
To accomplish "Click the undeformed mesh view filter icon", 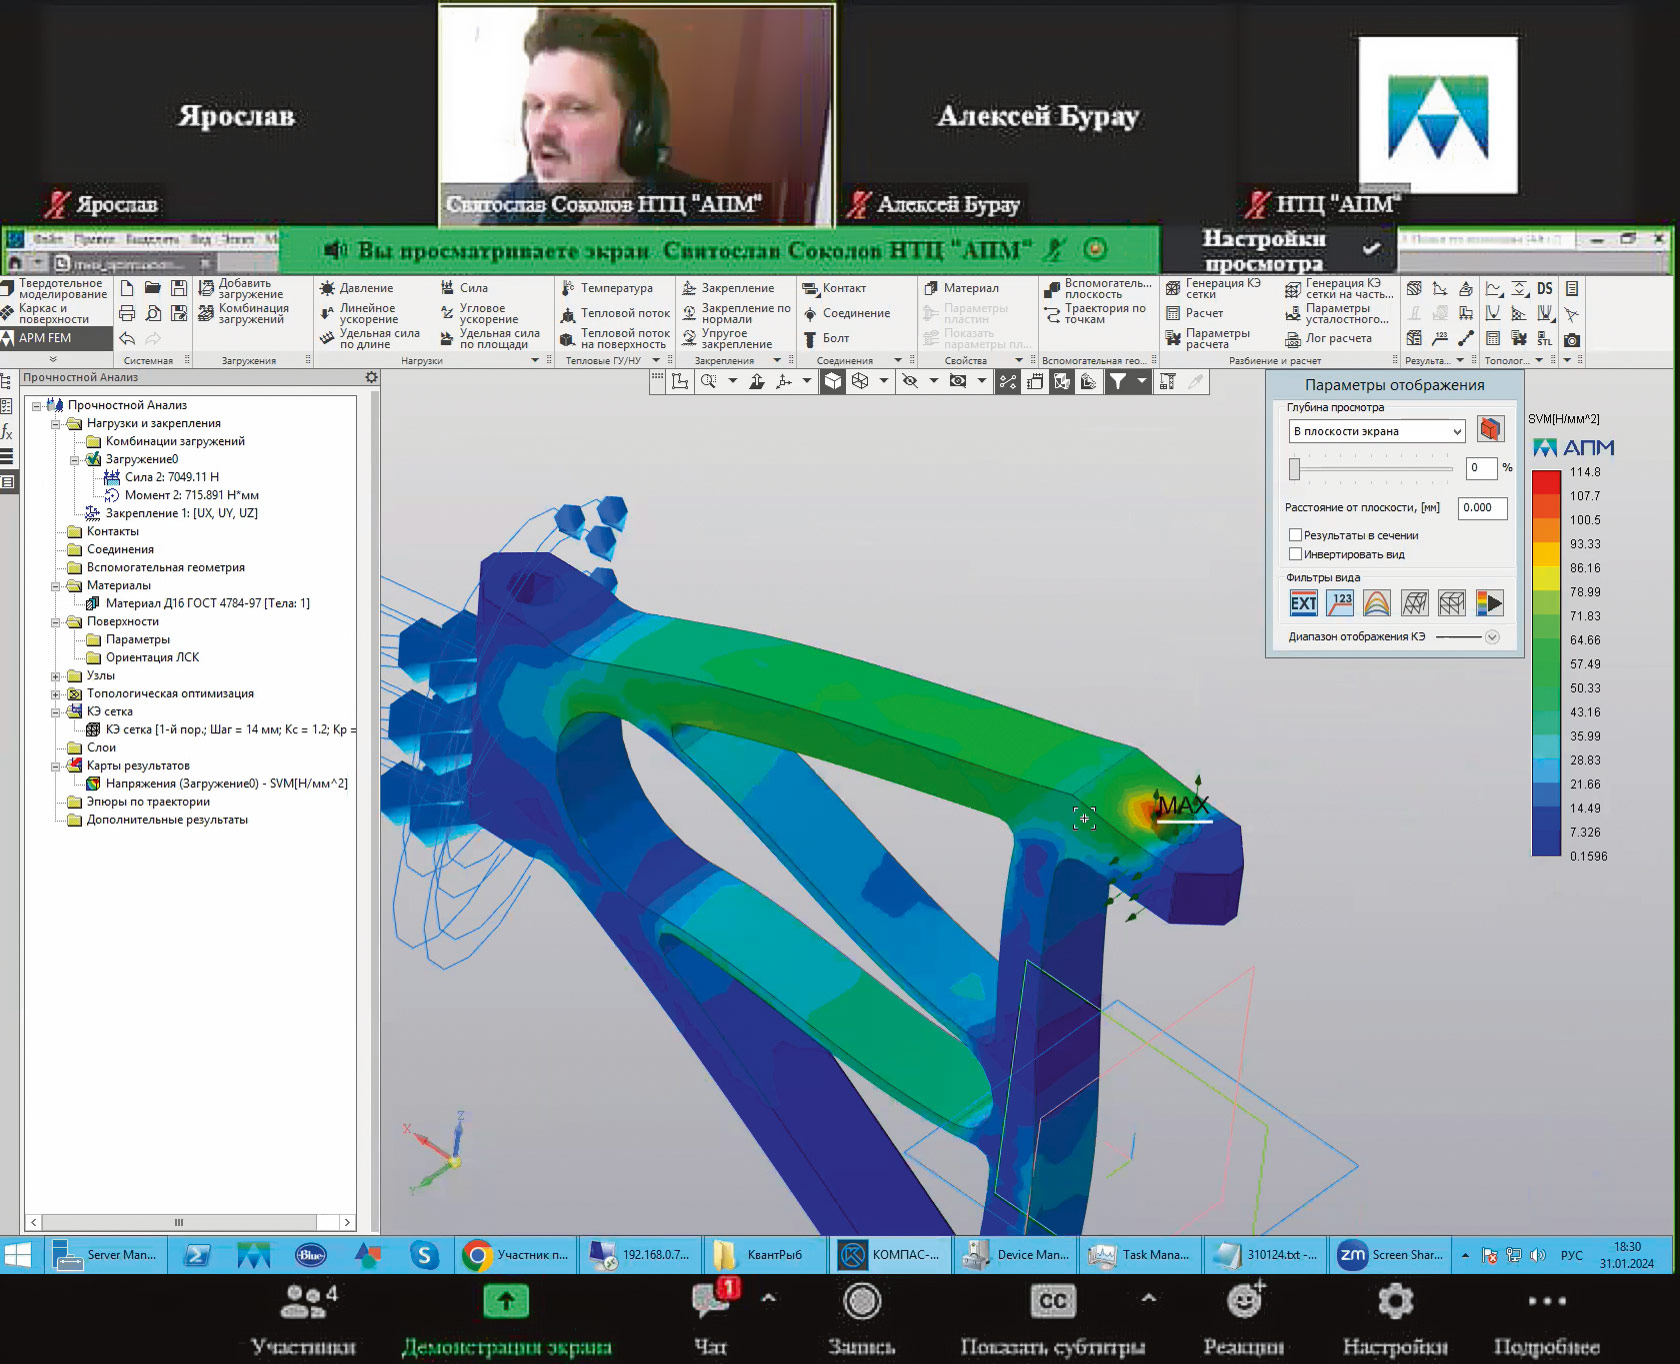I will coord(1451,603).
